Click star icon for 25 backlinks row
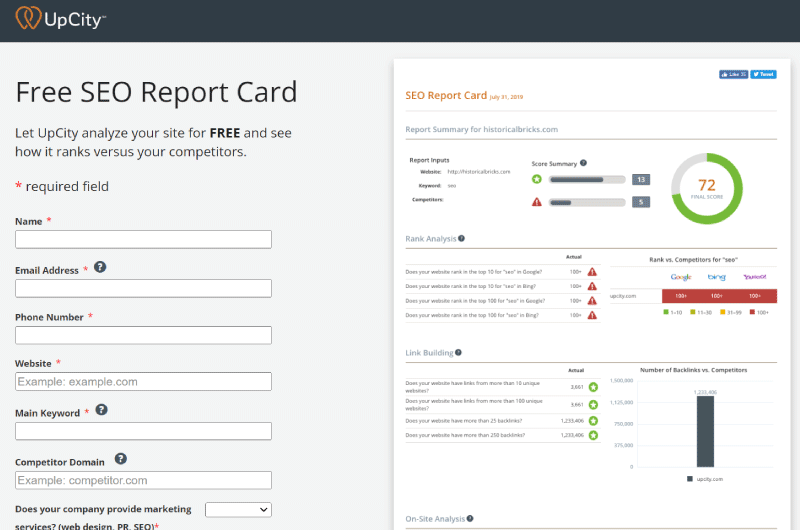The height and width of the screenshot is (530, 800). (593, 421)
